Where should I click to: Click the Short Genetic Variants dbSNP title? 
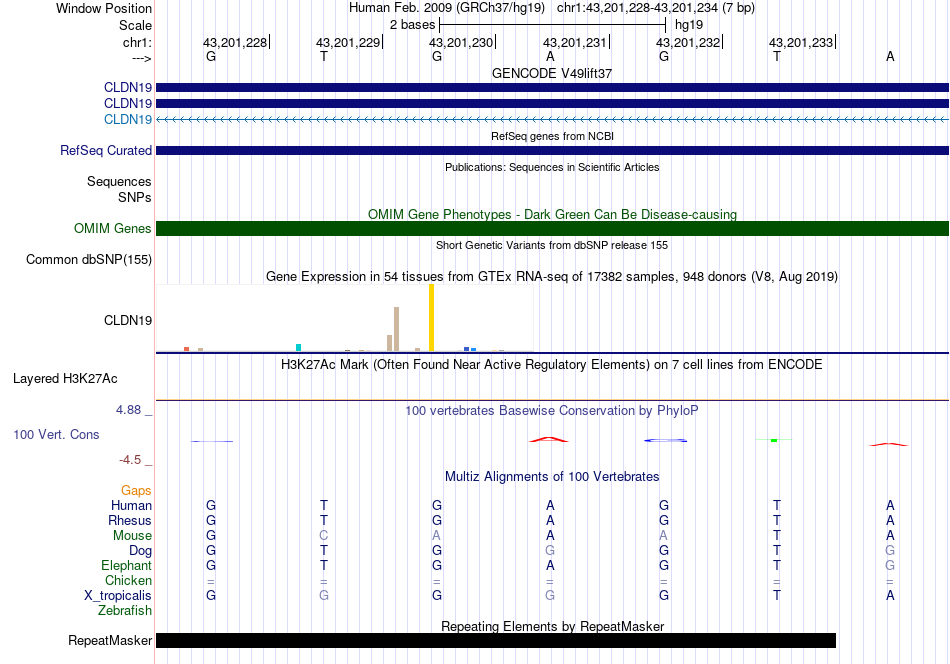[x=552, y=245]
